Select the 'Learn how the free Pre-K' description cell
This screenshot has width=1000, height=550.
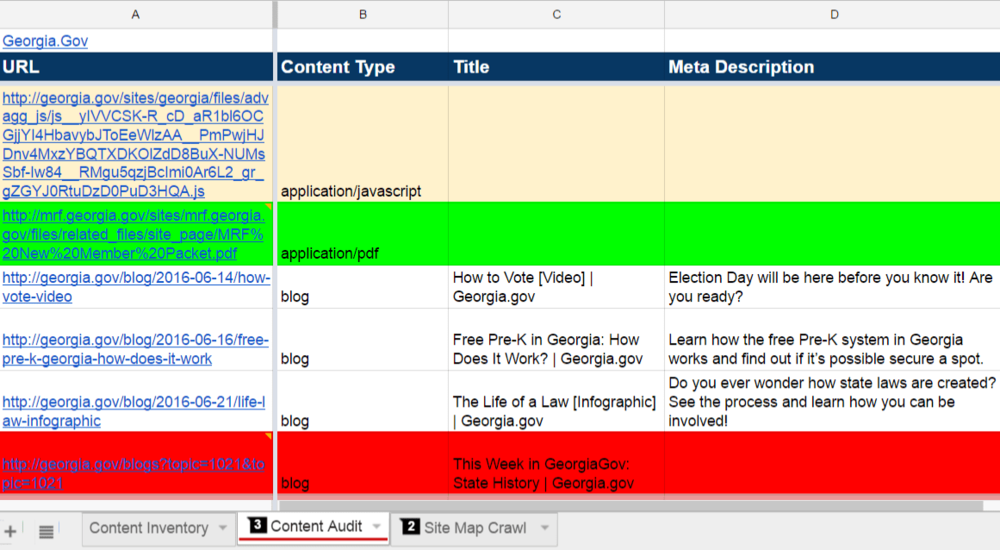[x=832, y=339]
